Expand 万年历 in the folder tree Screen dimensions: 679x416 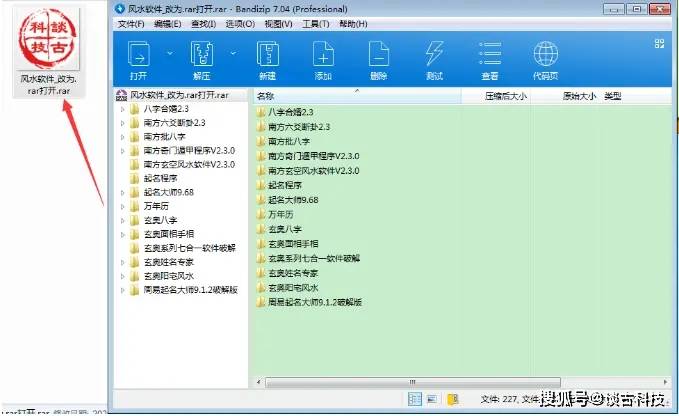pyautogui.click(x=123, y=206)
